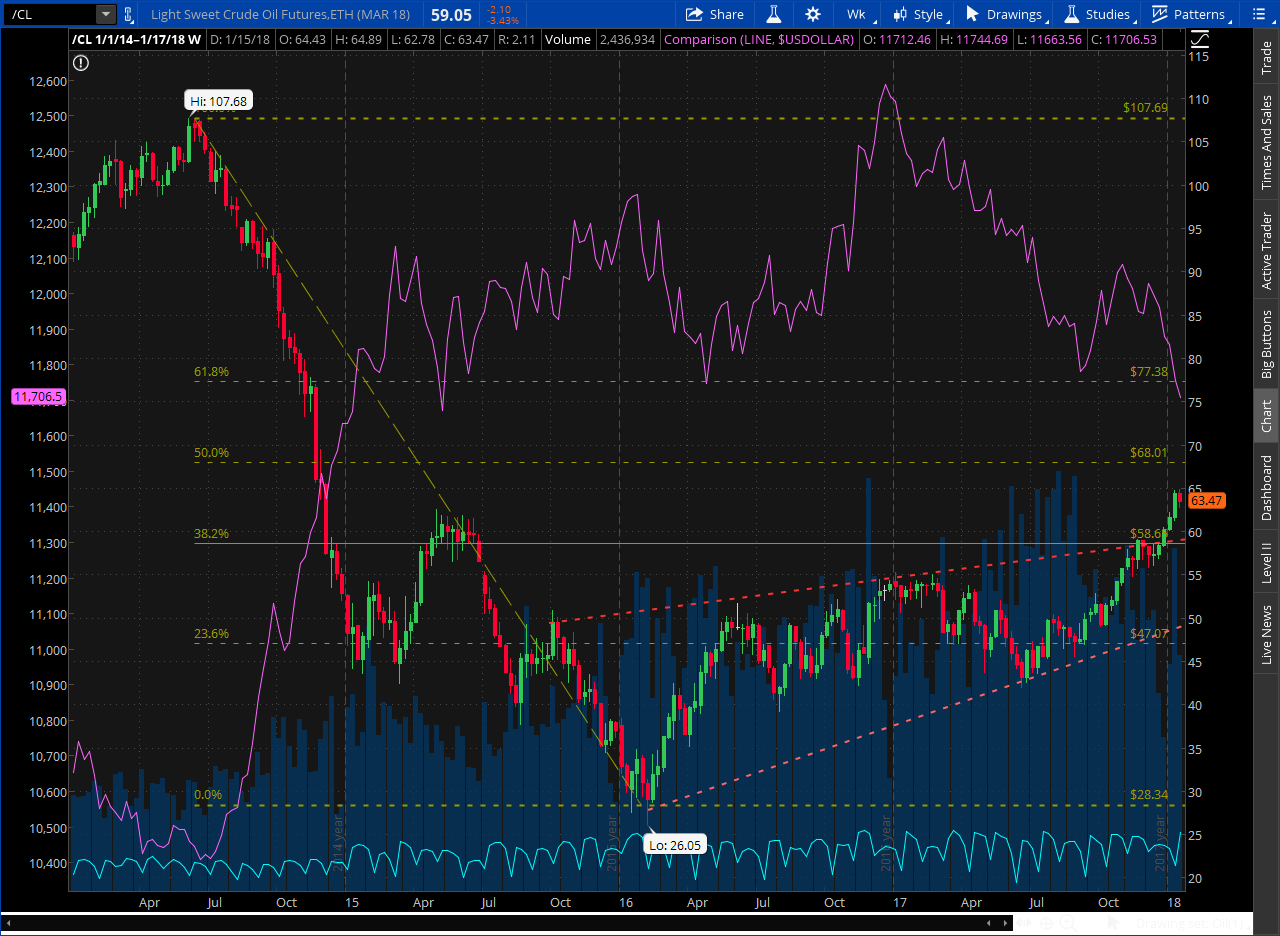The width and height of the screenshot is (1280, 936).
Task: Open the Drawing set: Oil(1) dropdown
Action: coord(1194,923)
